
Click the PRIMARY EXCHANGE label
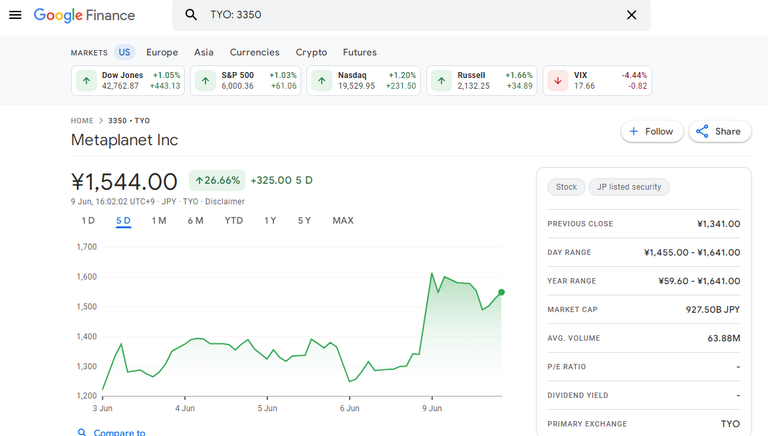587,424
